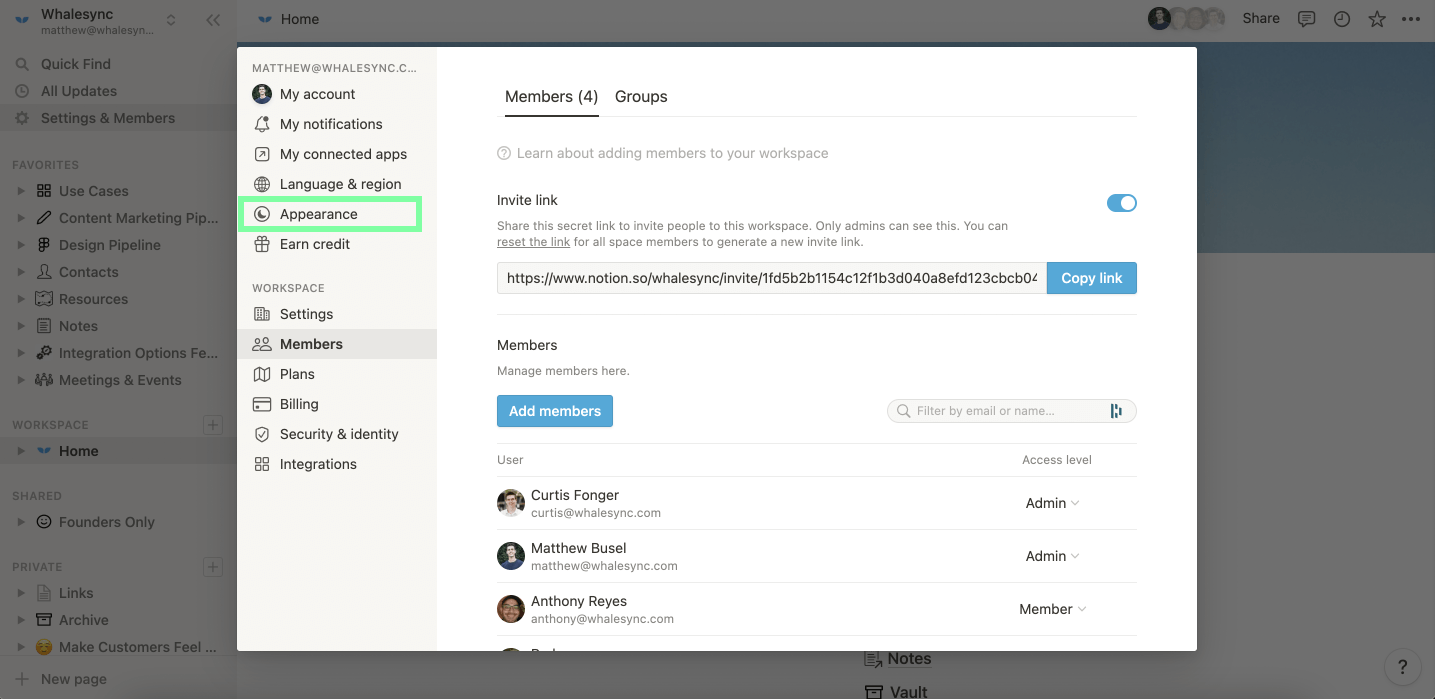Expand the Home workspace in the sidebar

pos(22,450)
